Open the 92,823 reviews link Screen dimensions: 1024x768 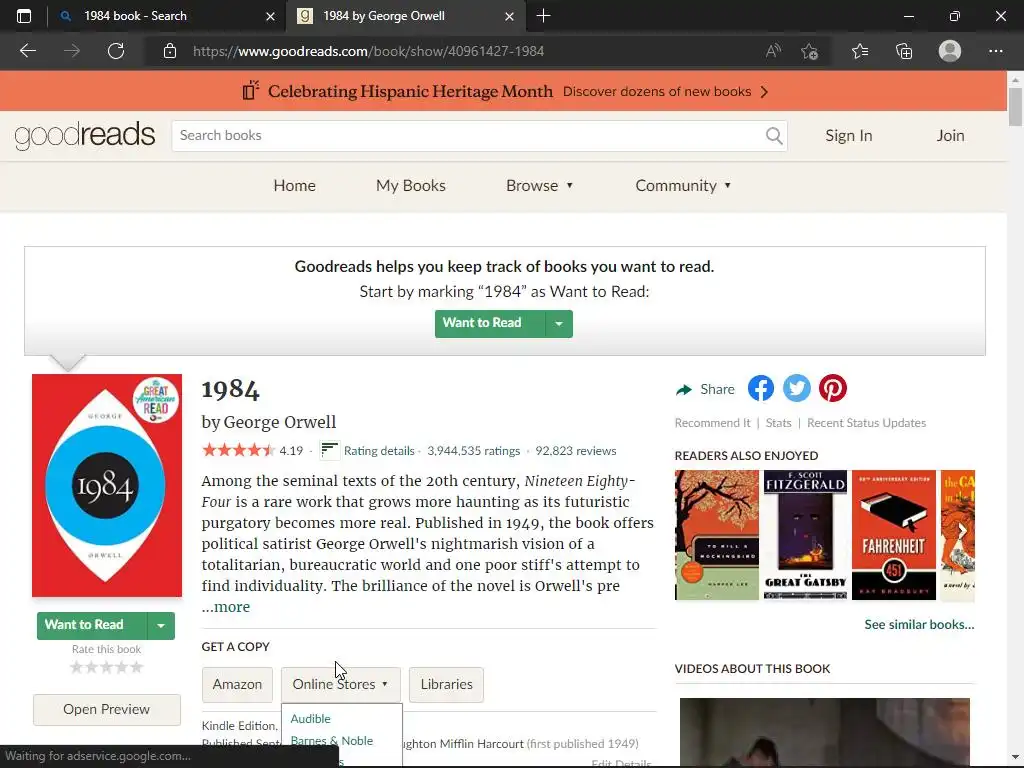point(576,451)
